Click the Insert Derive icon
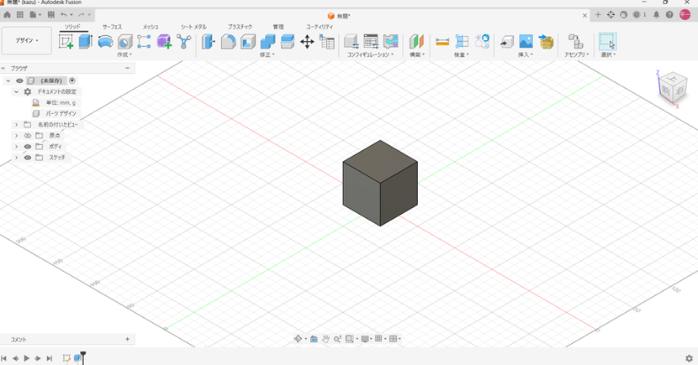698x365 pixels. (x=507, y=41)
